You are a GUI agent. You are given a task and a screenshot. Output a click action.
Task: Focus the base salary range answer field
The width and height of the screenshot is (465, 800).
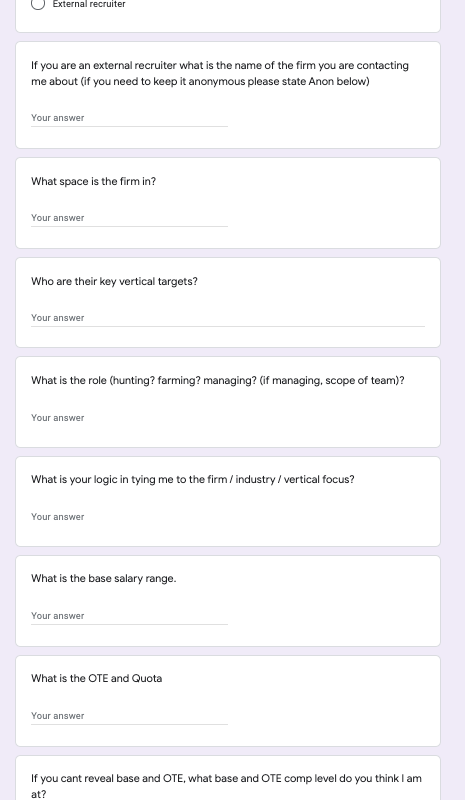click(x=129, y=616)
